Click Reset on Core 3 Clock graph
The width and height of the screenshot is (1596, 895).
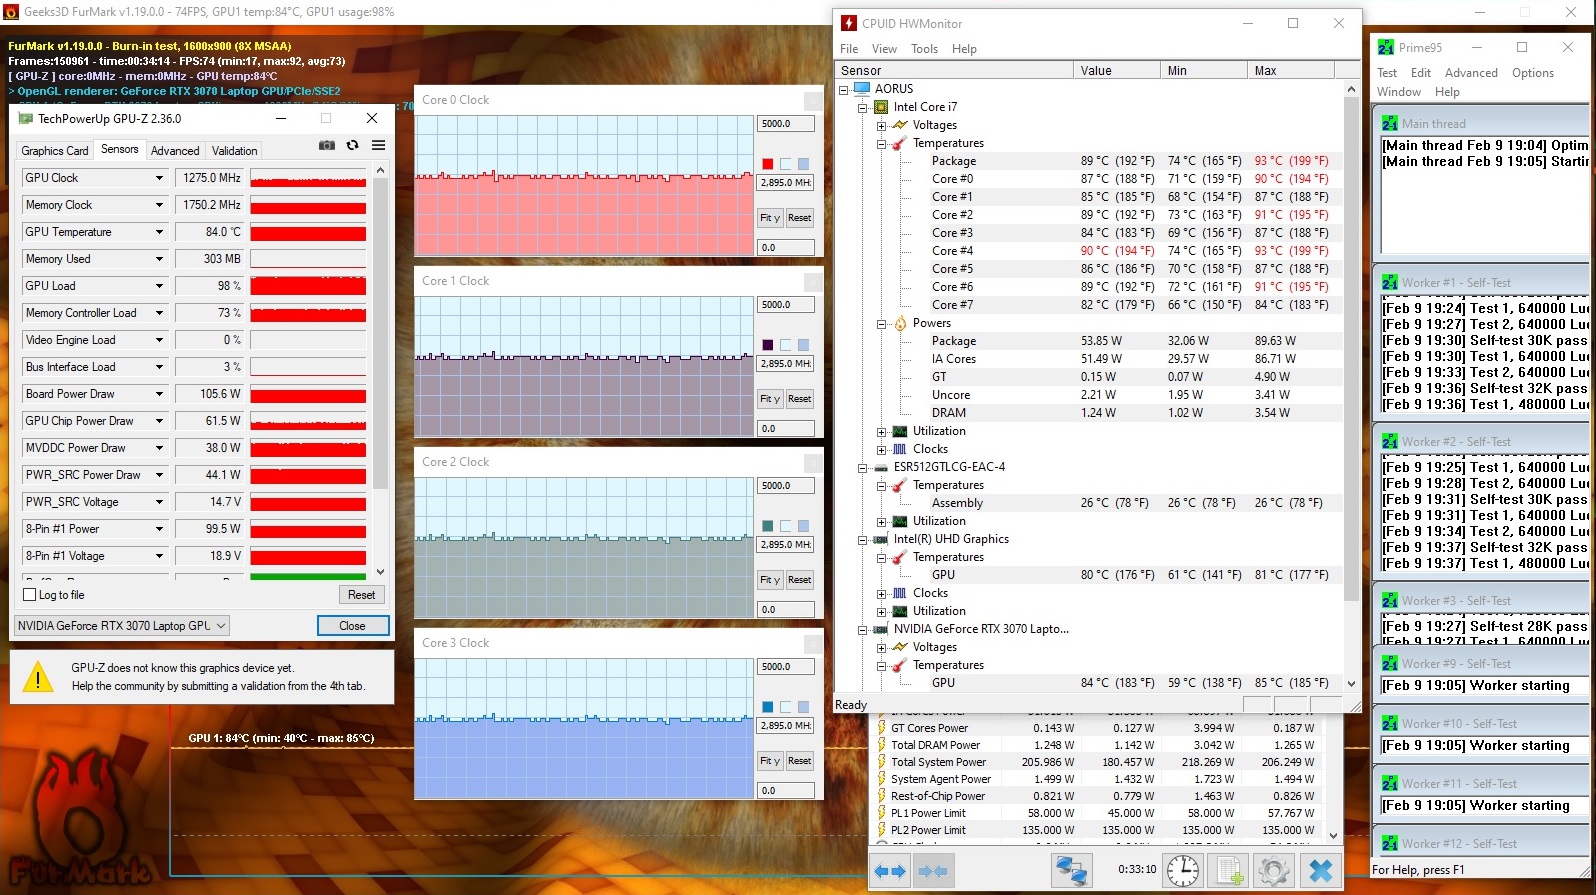pos(799,761)
